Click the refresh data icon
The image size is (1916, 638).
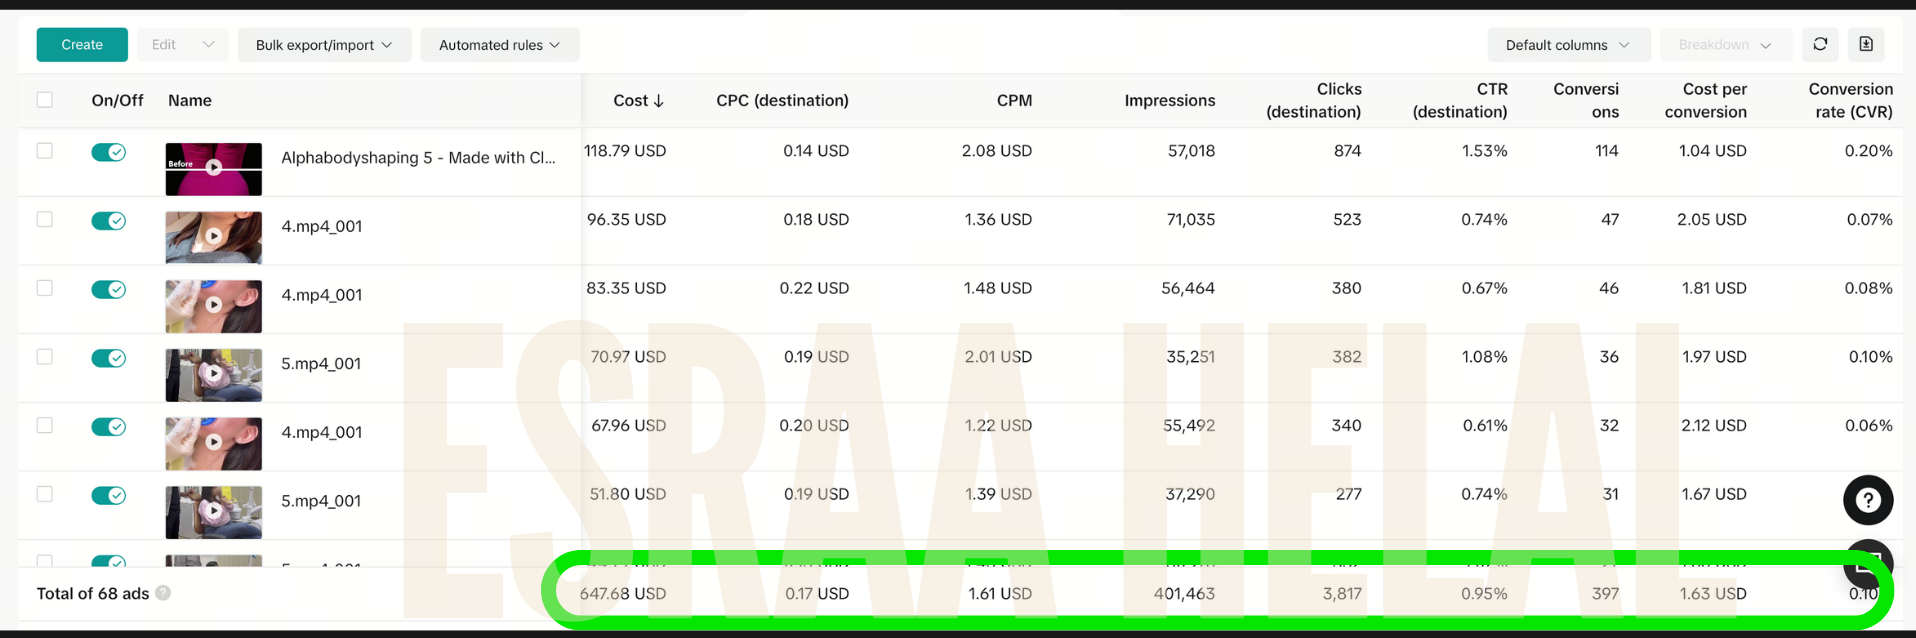pos(1820,44)
